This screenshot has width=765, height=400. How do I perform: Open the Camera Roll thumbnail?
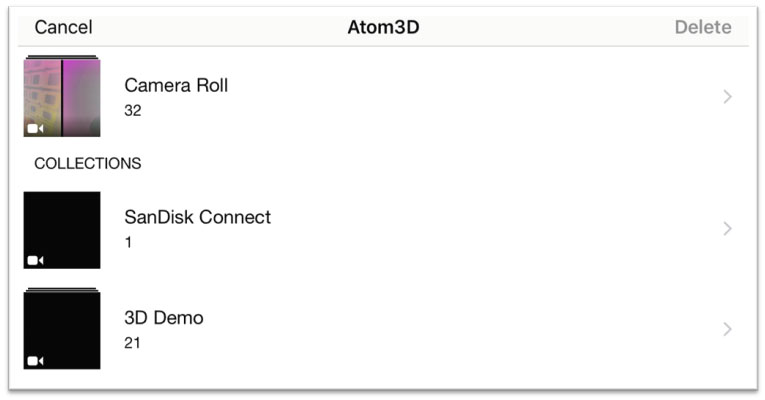[x=62, y=98]
